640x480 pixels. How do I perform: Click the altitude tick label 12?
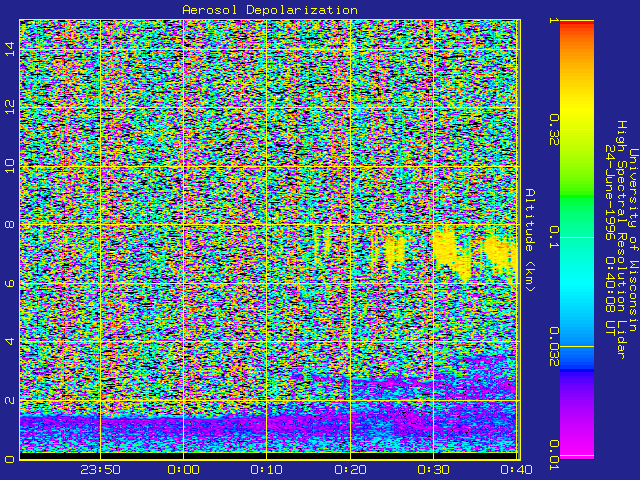[9, 107]
